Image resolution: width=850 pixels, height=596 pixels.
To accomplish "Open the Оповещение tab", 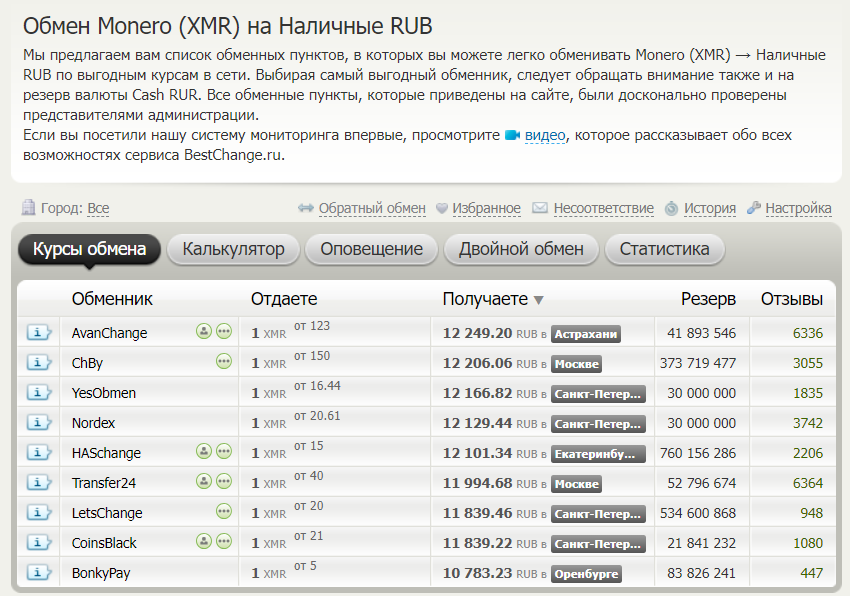I will [x=371, y=249].
